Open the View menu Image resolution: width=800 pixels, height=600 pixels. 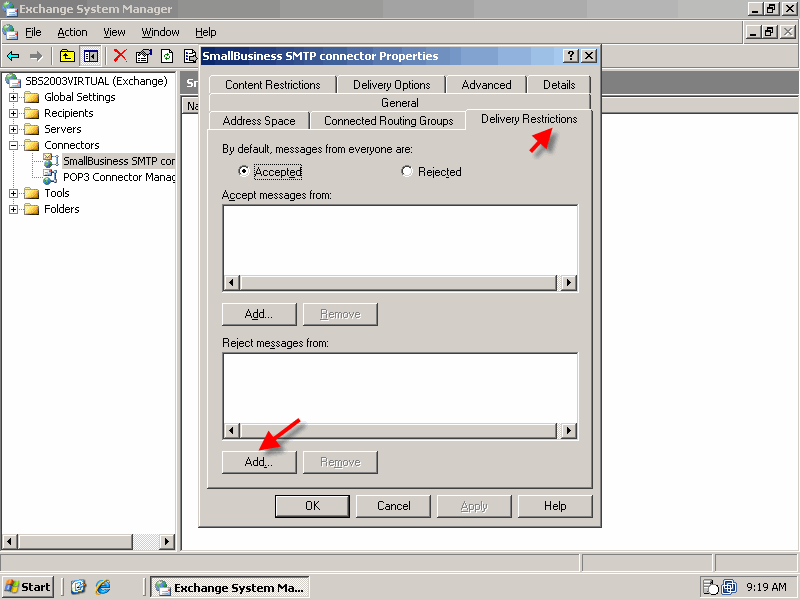(114, 32)
